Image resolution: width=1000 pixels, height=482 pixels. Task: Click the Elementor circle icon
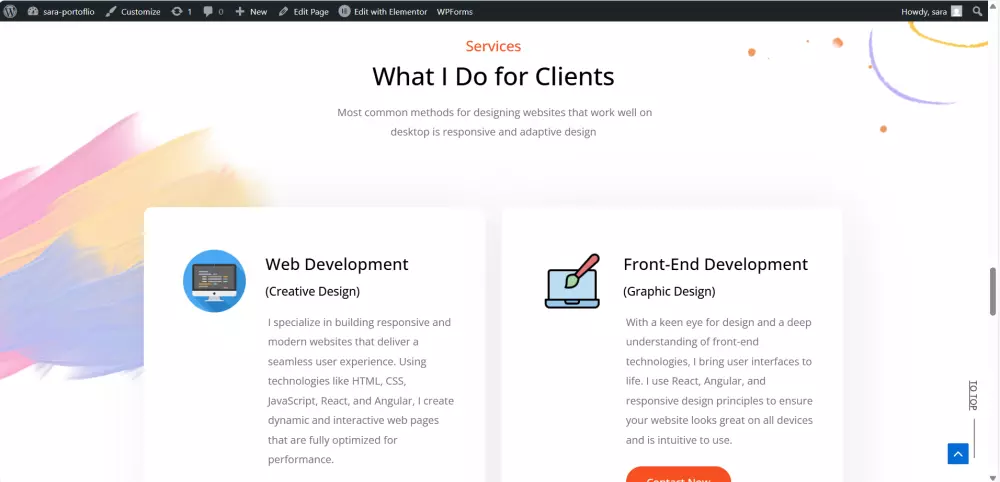click(x=344, y=11)
